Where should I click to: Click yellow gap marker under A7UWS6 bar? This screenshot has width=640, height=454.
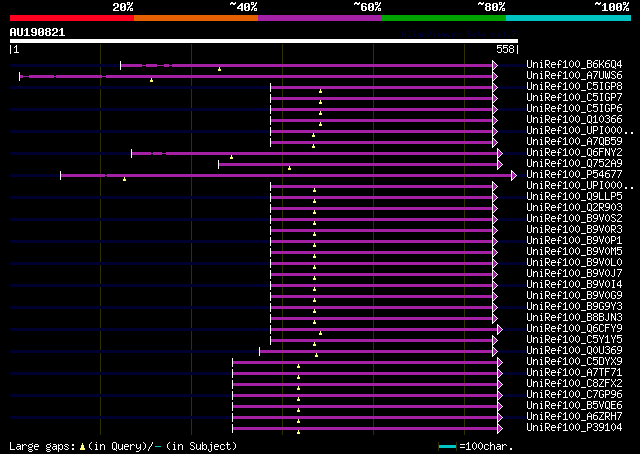pos(151,80)
